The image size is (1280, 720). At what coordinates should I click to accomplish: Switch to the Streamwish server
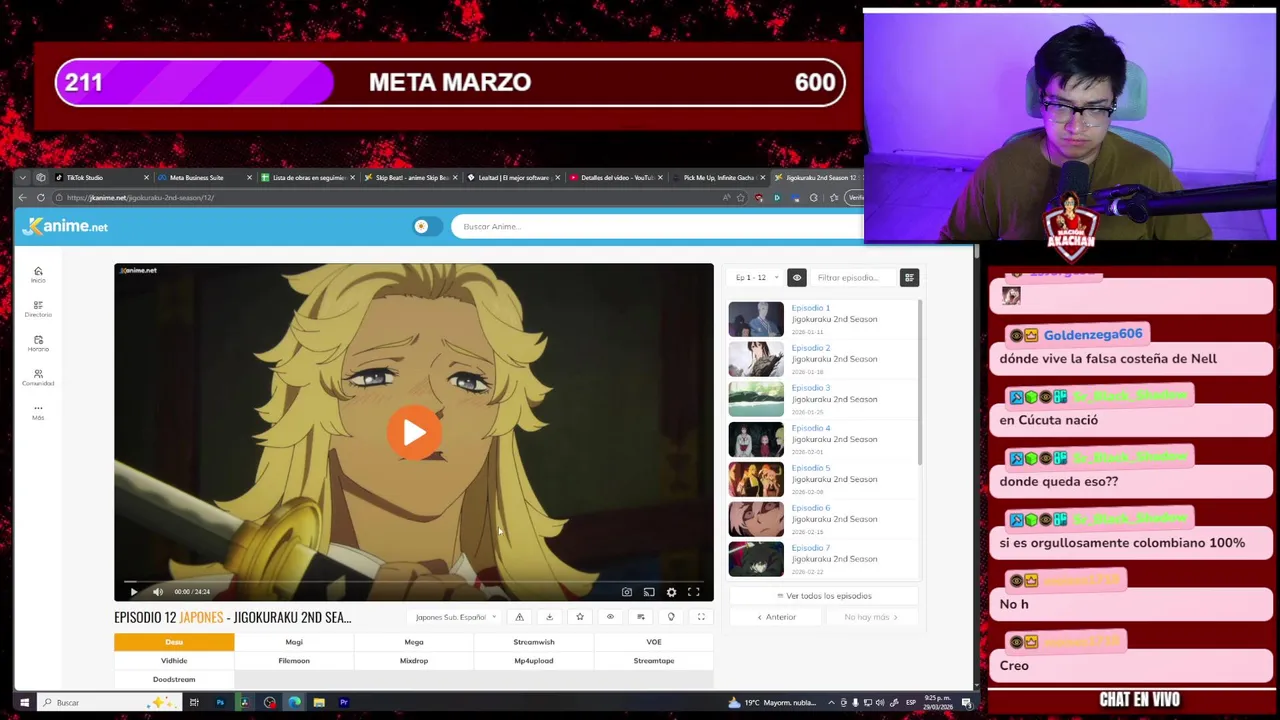534,642
